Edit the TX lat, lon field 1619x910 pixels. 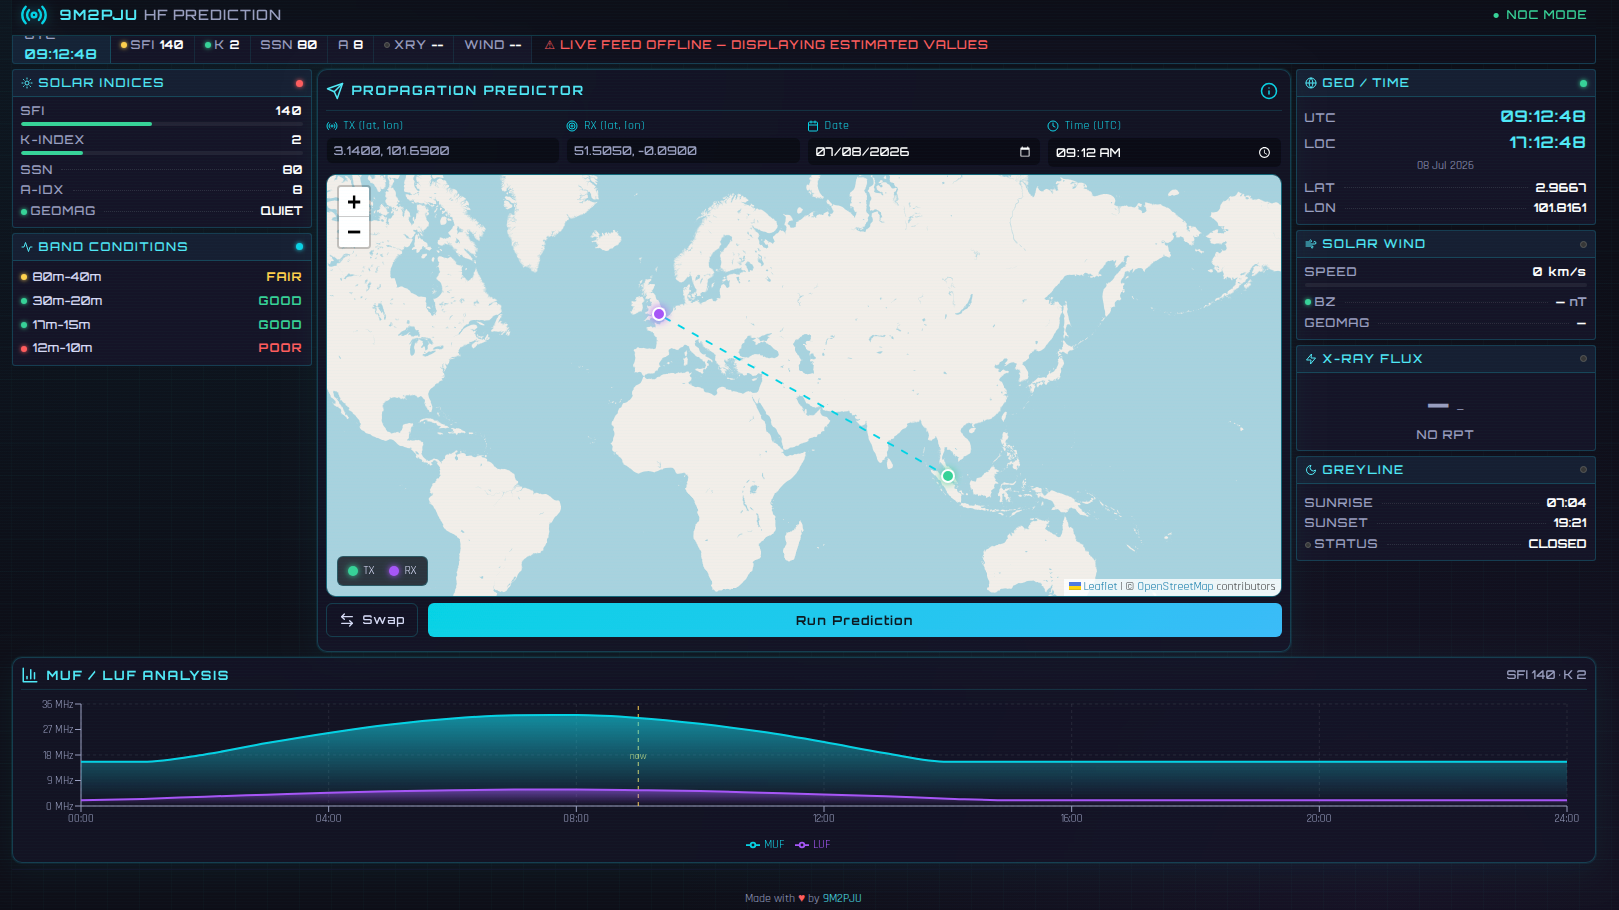(442, 151)
